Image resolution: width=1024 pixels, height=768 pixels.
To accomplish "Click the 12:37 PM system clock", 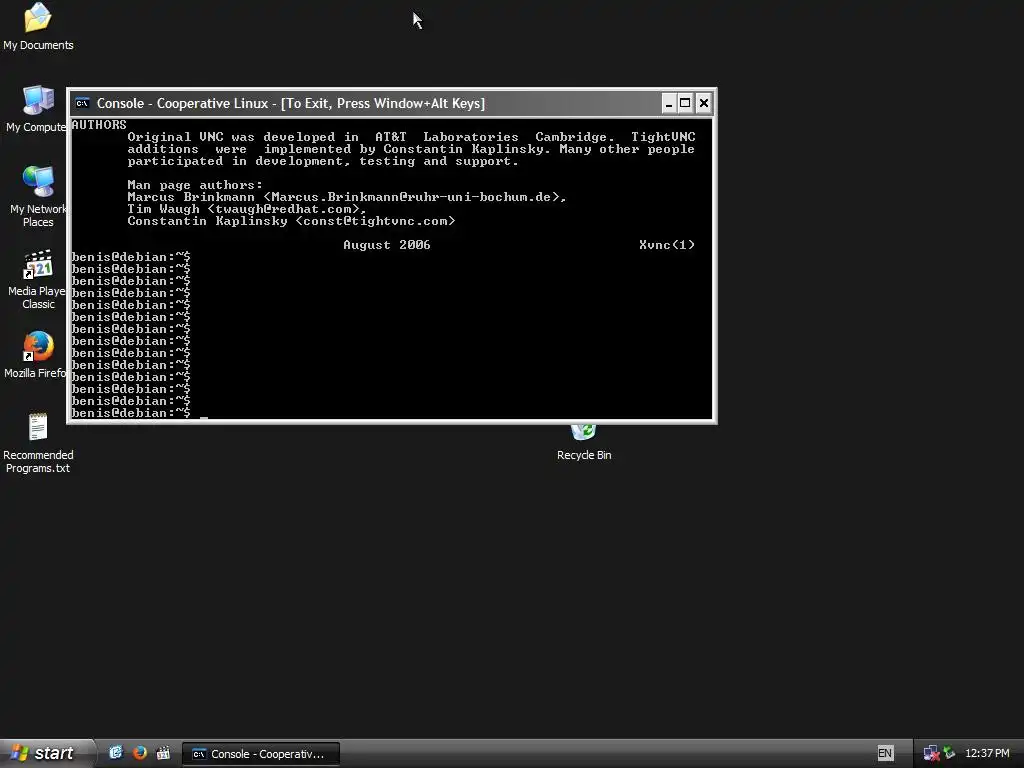I will (x=987, y=753).
